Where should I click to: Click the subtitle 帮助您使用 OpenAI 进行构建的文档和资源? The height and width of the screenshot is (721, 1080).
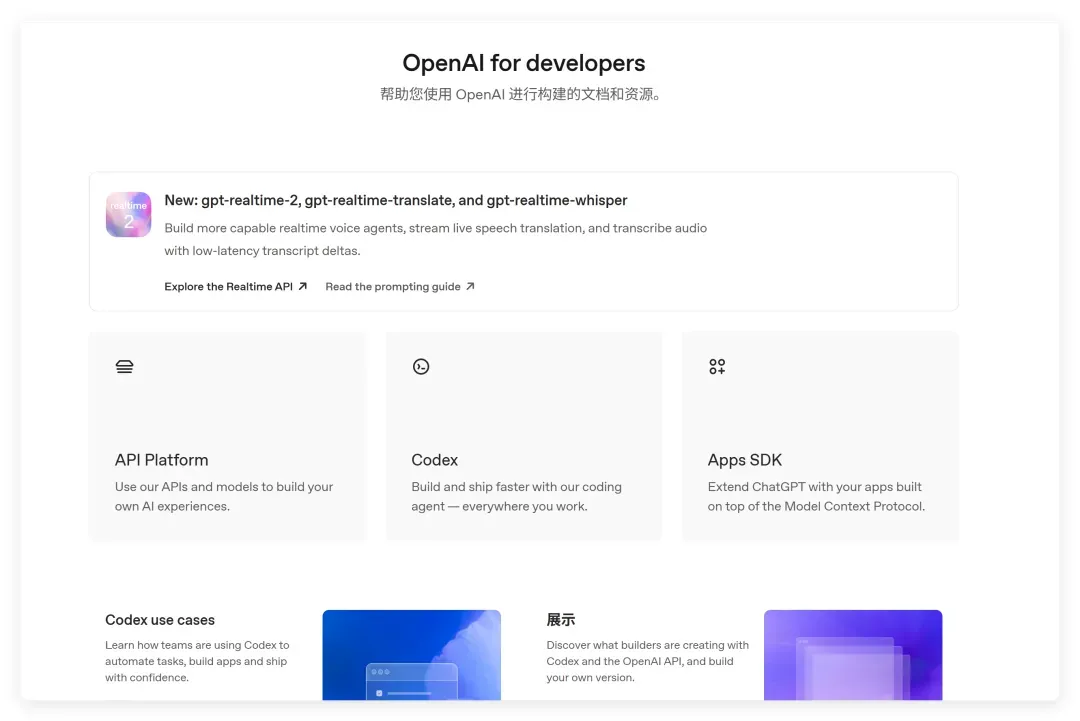(521, 94)
